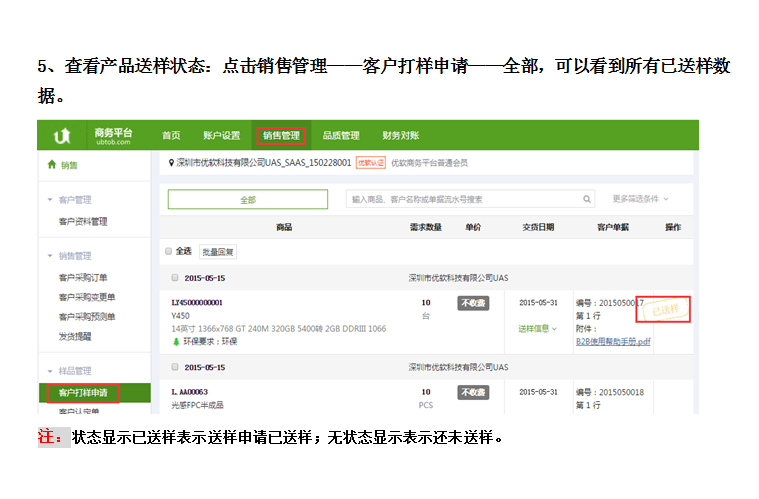Open the 品质管理 top menu
Screen dimensions: 759x499
(341, 136)
